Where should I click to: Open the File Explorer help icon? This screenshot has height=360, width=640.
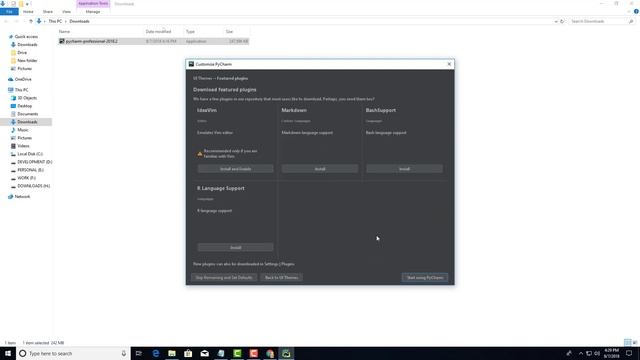pyautogui.click(x=636, y=11)
